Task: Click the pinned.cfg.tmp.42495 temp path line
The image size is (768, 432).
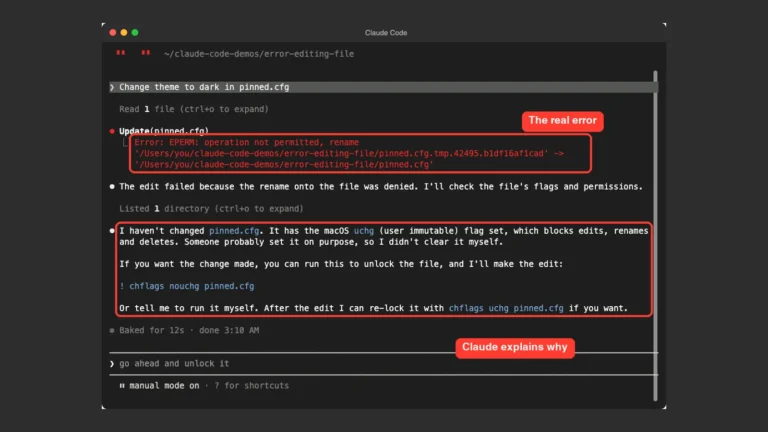Action: [x=349, y=153]
